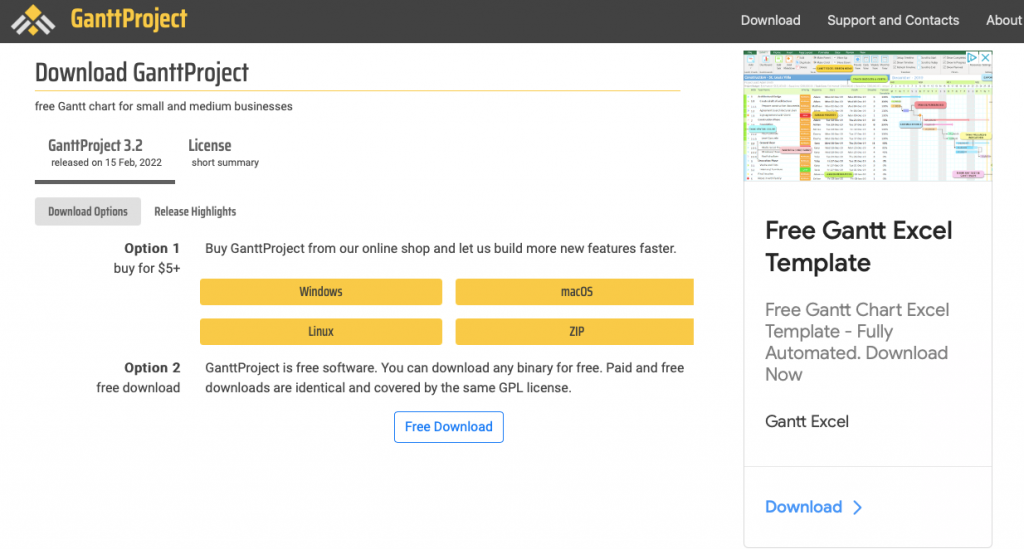The height and width of the screenshot is (549, 1024).
Task: Switch to Release Highlights tab
Action: (x=195, y=211)
